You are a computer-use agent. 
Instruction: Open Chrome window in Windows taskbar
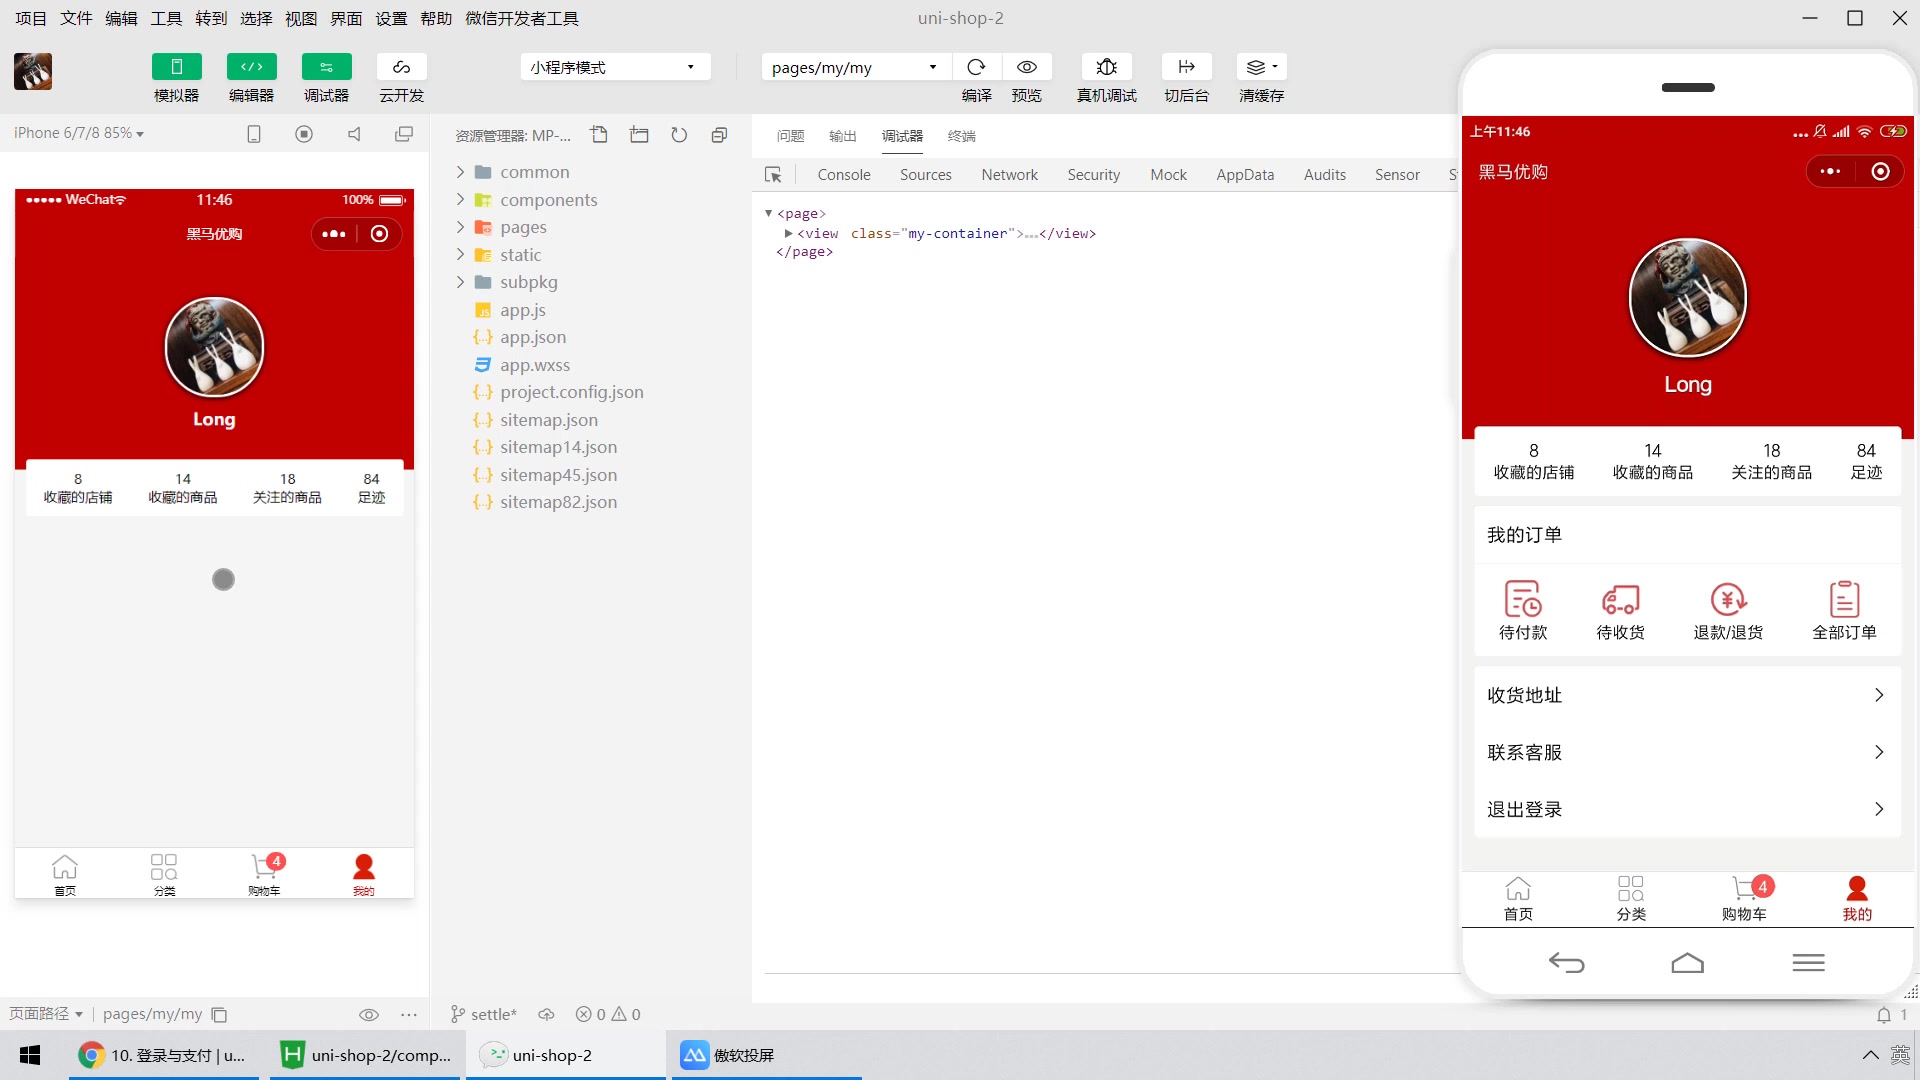(164, 1055)
